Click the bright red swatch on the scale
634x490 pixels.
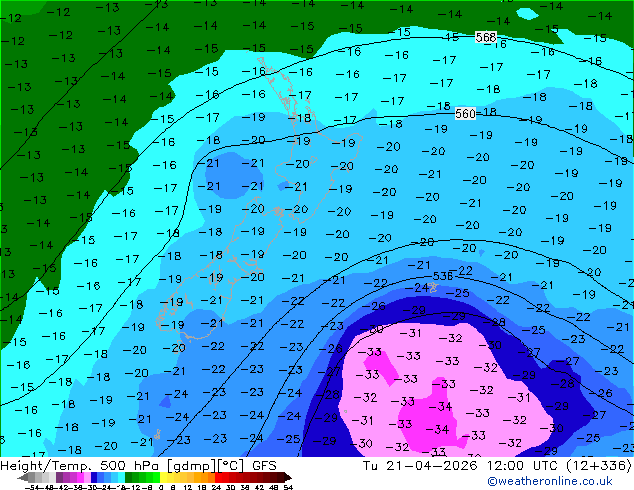pos(218,478)
